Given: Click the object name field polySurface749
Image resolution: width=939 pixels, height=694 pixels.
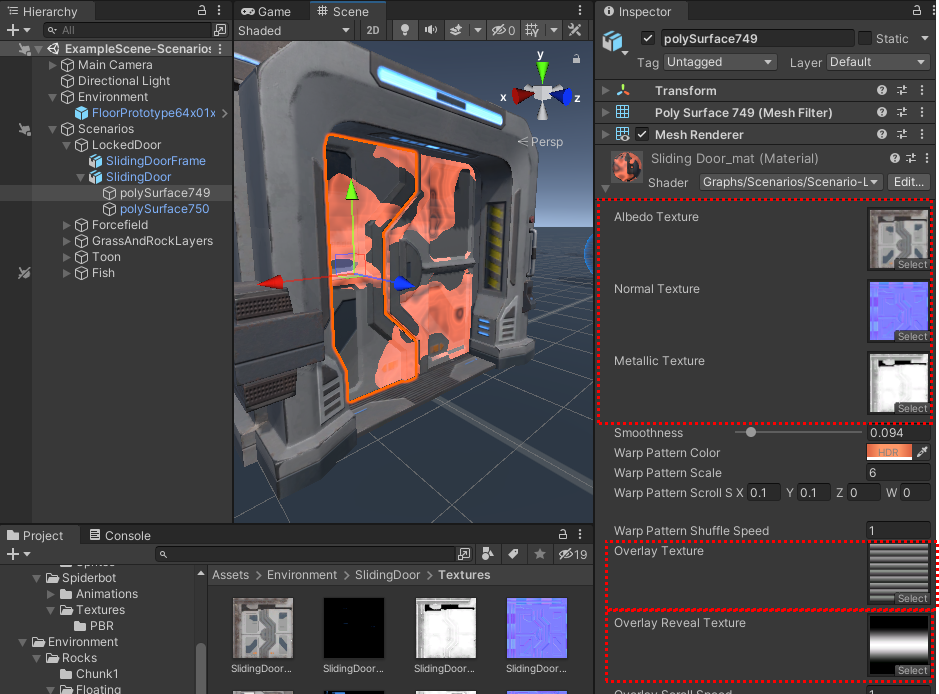Looking at the screenshot, I should 757,38.
